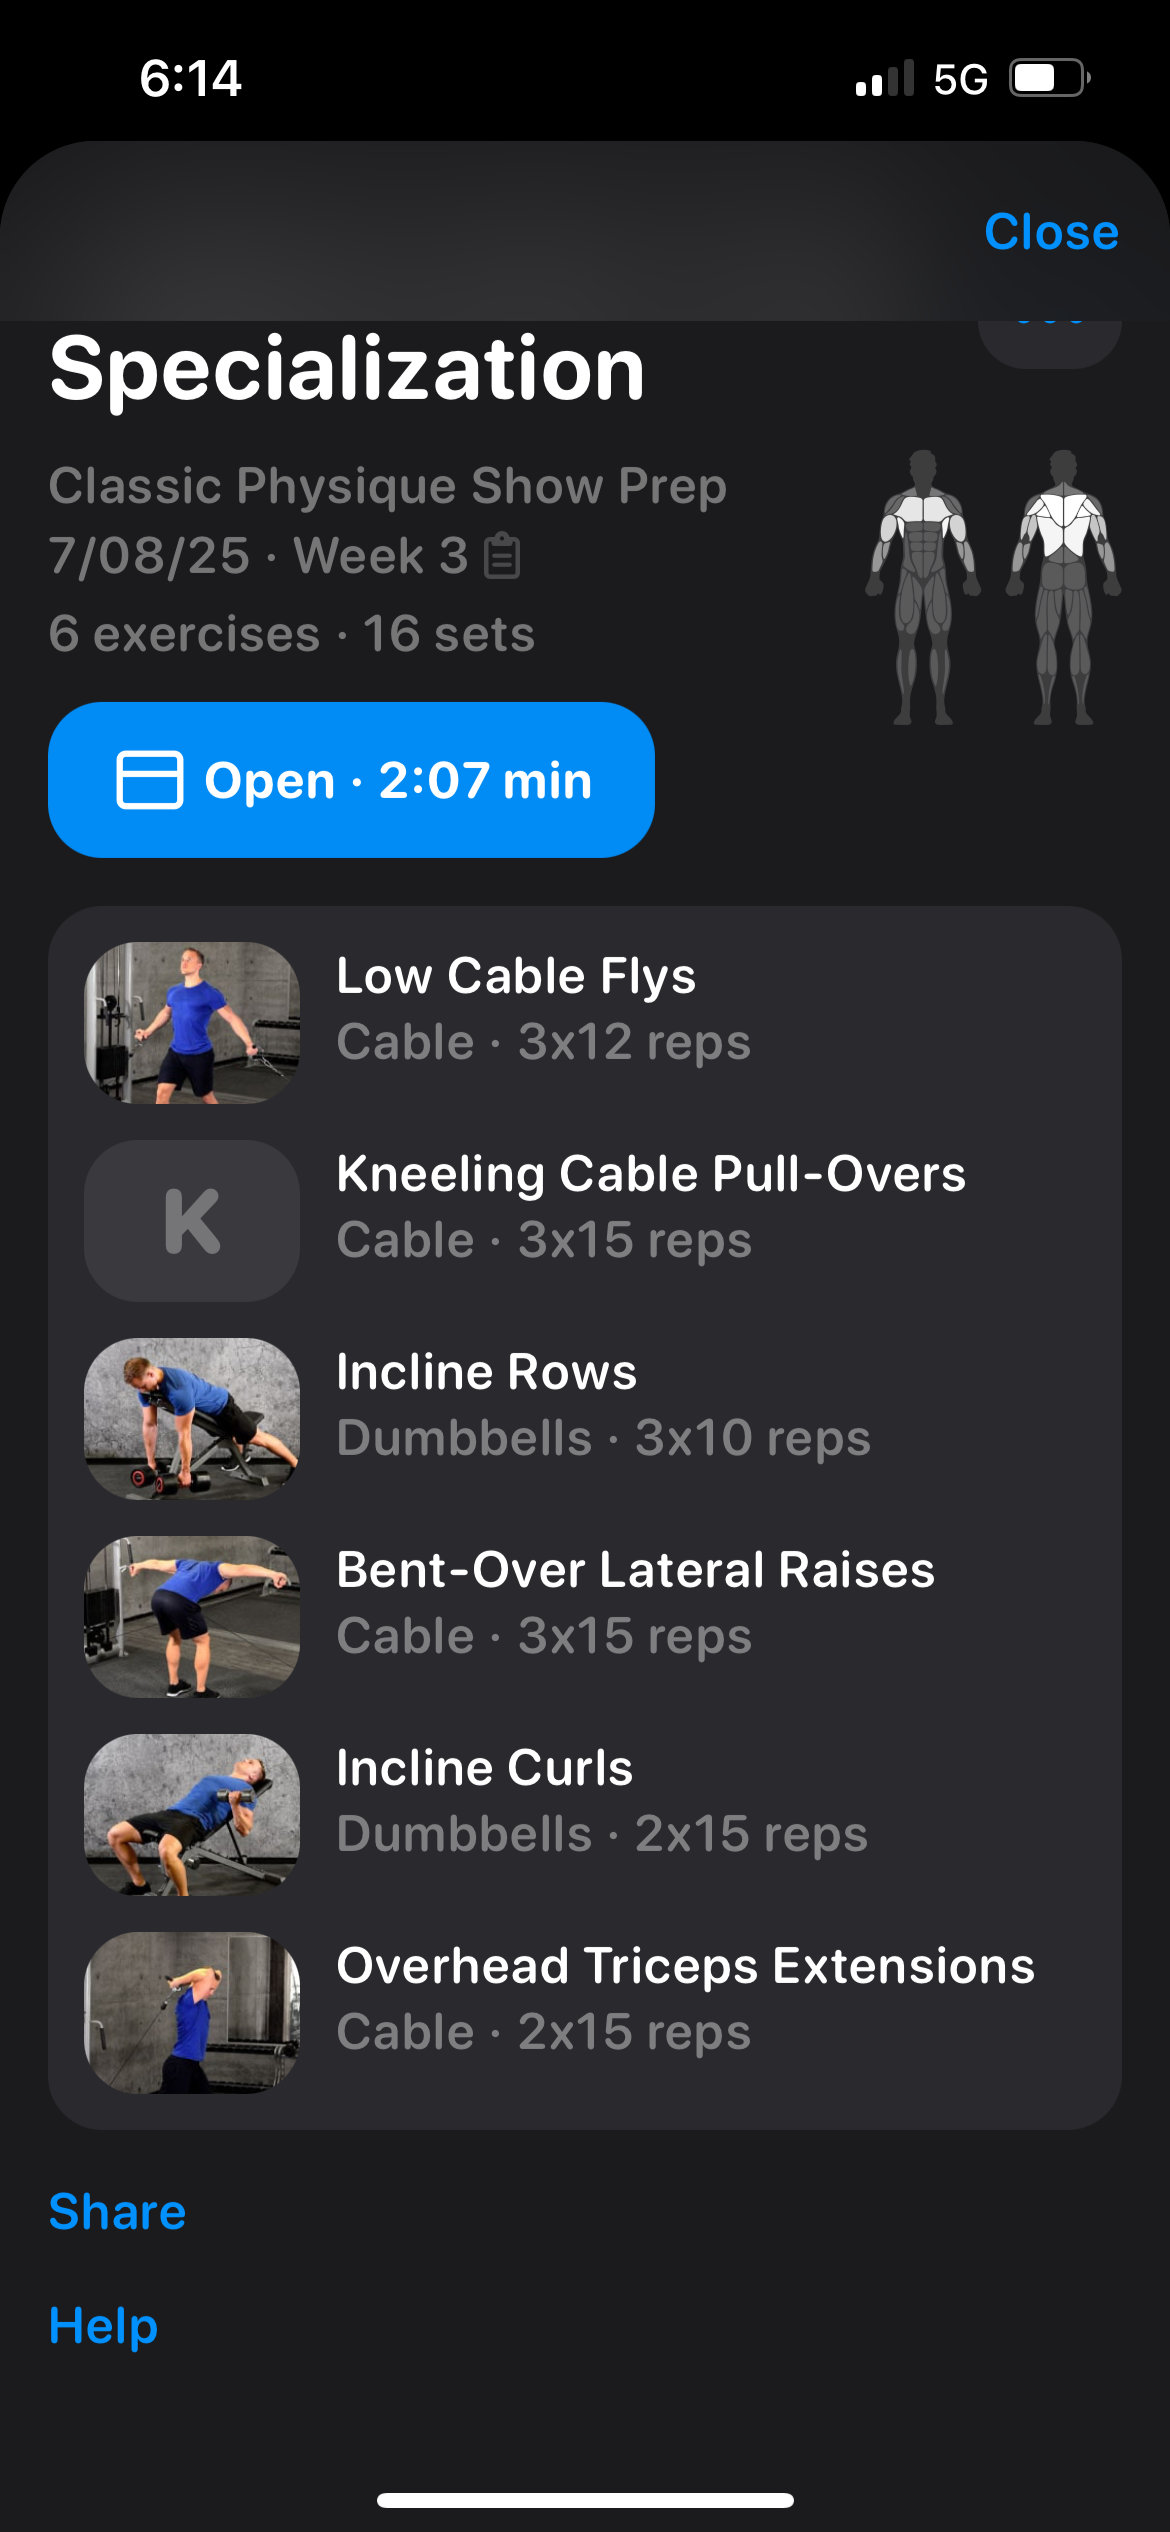
Task: Open Kneeling Cable Pull-Overs exercise row
Action: (585, 1221)
